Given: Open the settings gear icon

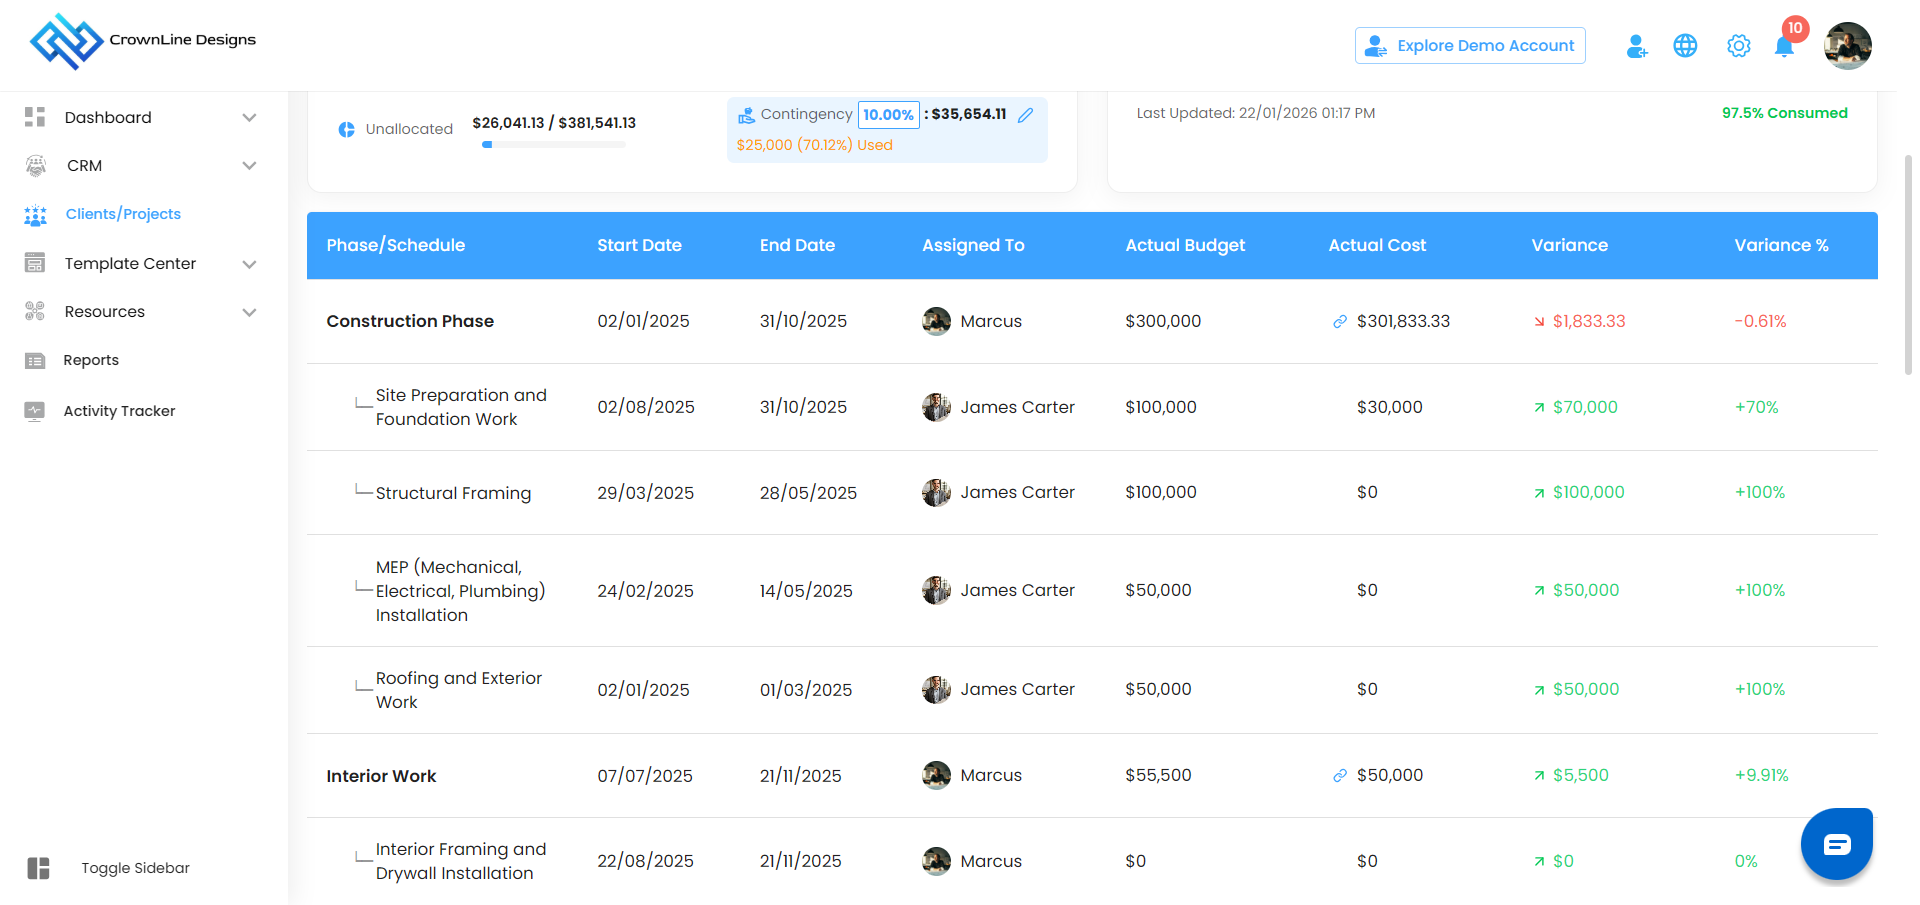Looking at the screenshot, I should [x=1739, y=46].
